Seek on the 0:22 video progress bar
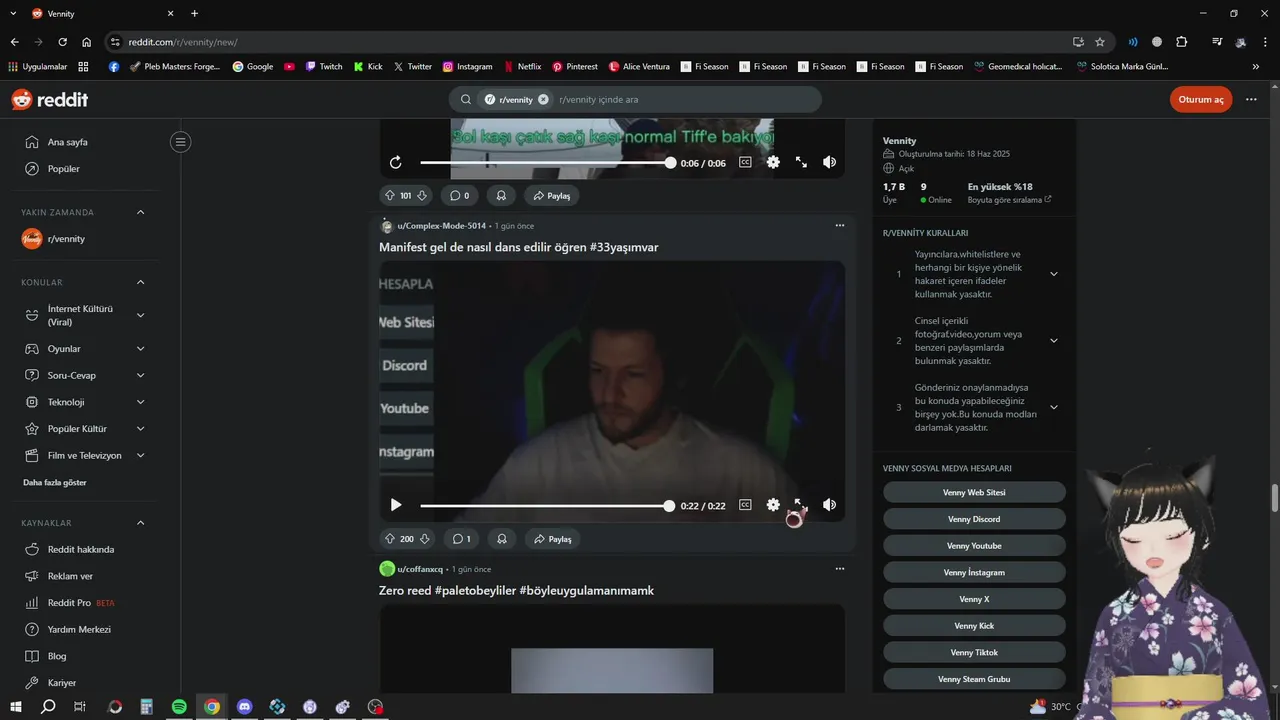 coord(545,506)
